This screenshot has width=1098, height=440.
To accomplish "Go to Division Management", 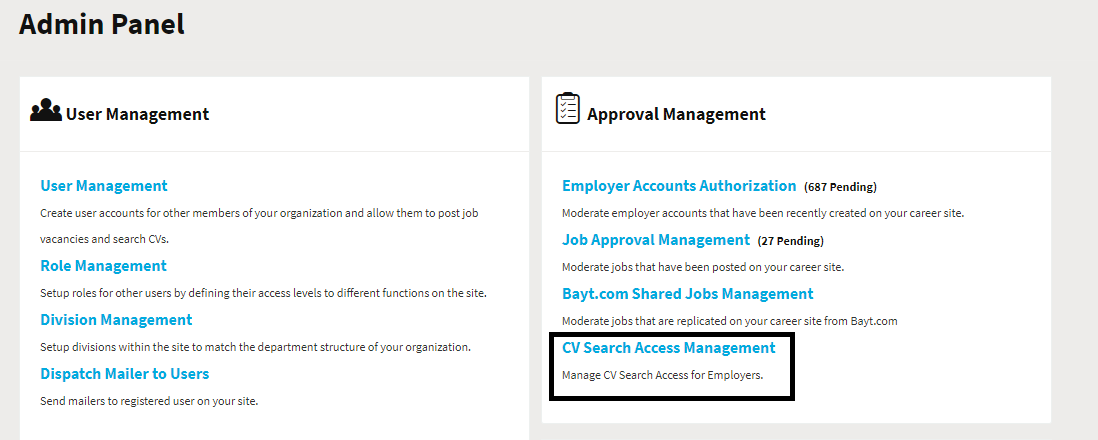I will click(116, 320).
